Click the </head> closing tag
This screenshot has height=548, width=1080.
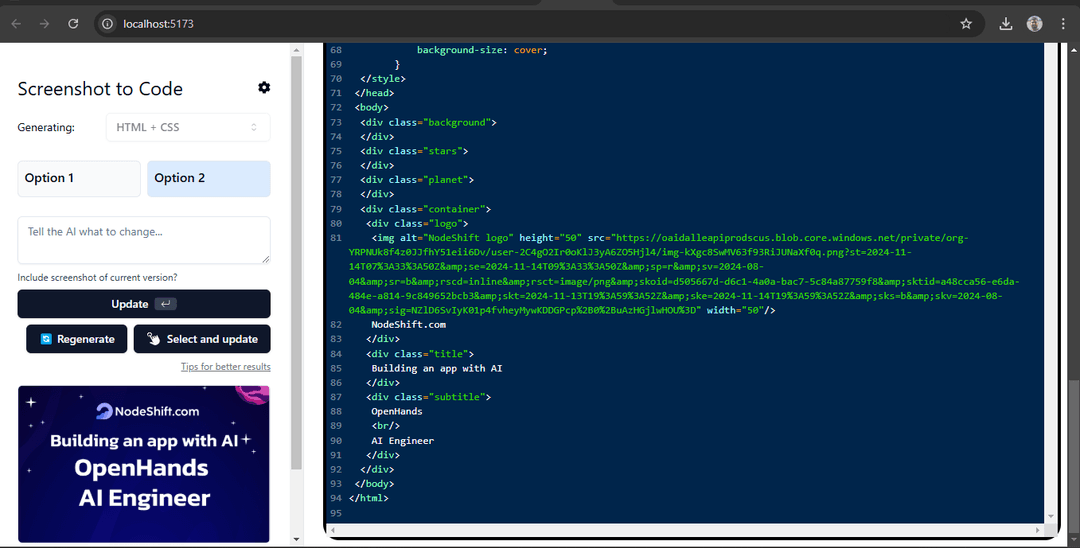[x=375, y=93]
